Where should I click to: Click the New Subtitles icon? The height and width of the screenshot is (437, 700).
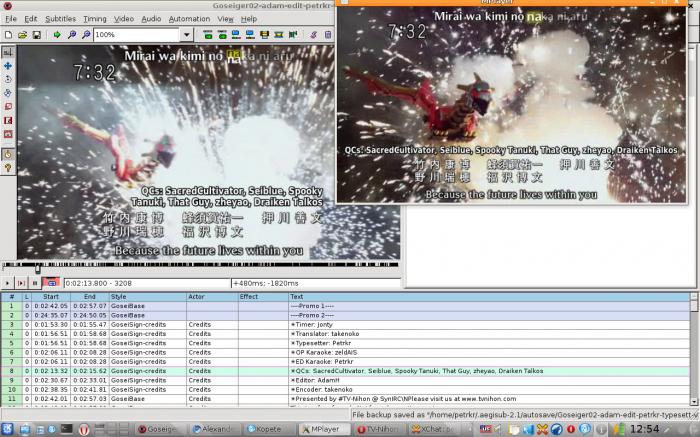click(x=8, y=34)
